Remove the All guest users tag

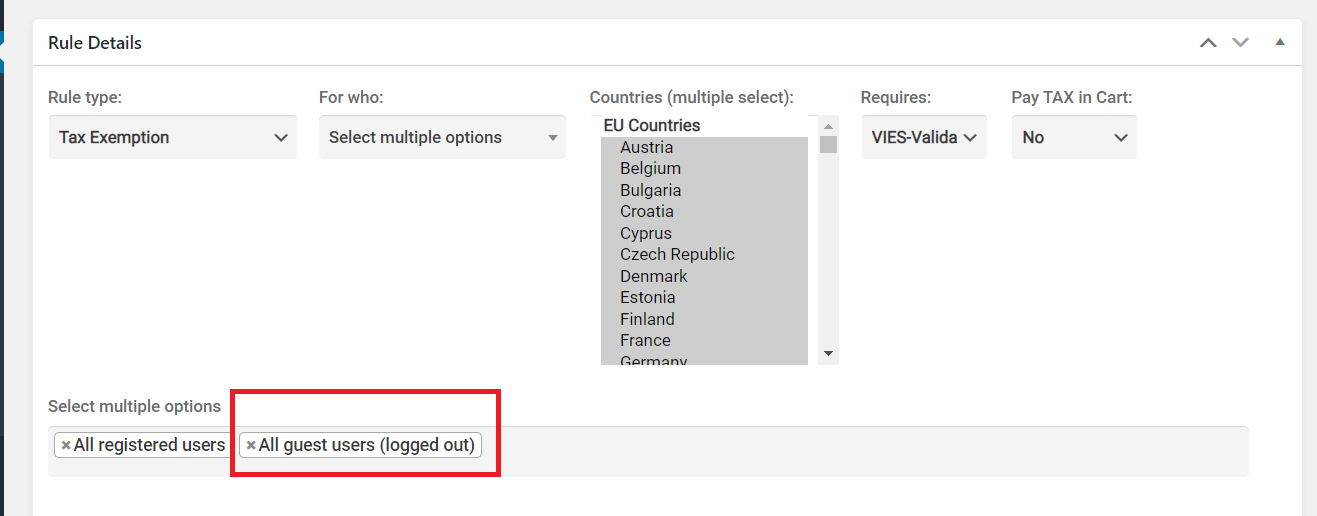251,445
